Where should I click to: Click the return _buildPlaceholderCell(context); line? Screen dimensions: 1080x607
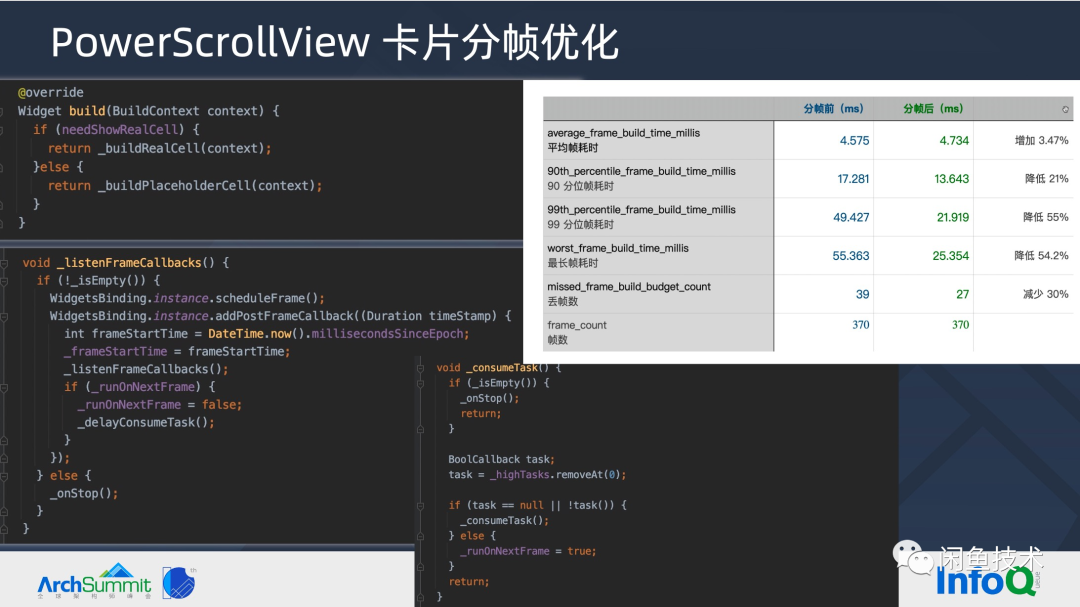185,185
